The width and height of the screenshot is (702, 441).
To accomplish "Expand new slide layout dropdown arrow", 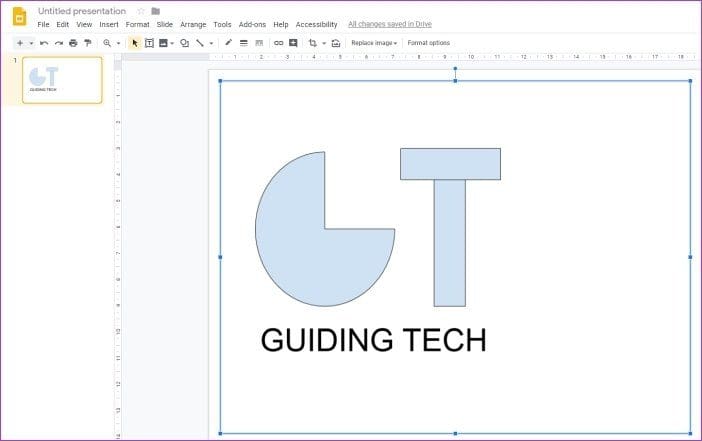I will [31, 43].
